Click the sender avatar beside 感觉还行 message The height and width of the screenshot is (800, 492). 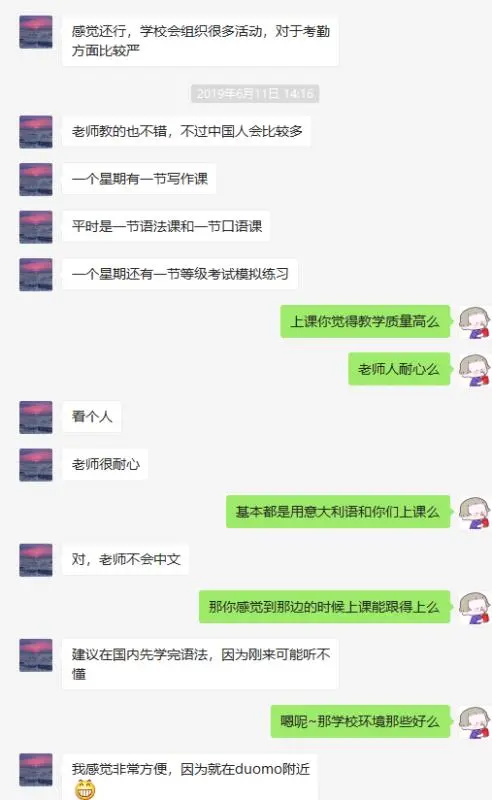(x=36, y=32)
